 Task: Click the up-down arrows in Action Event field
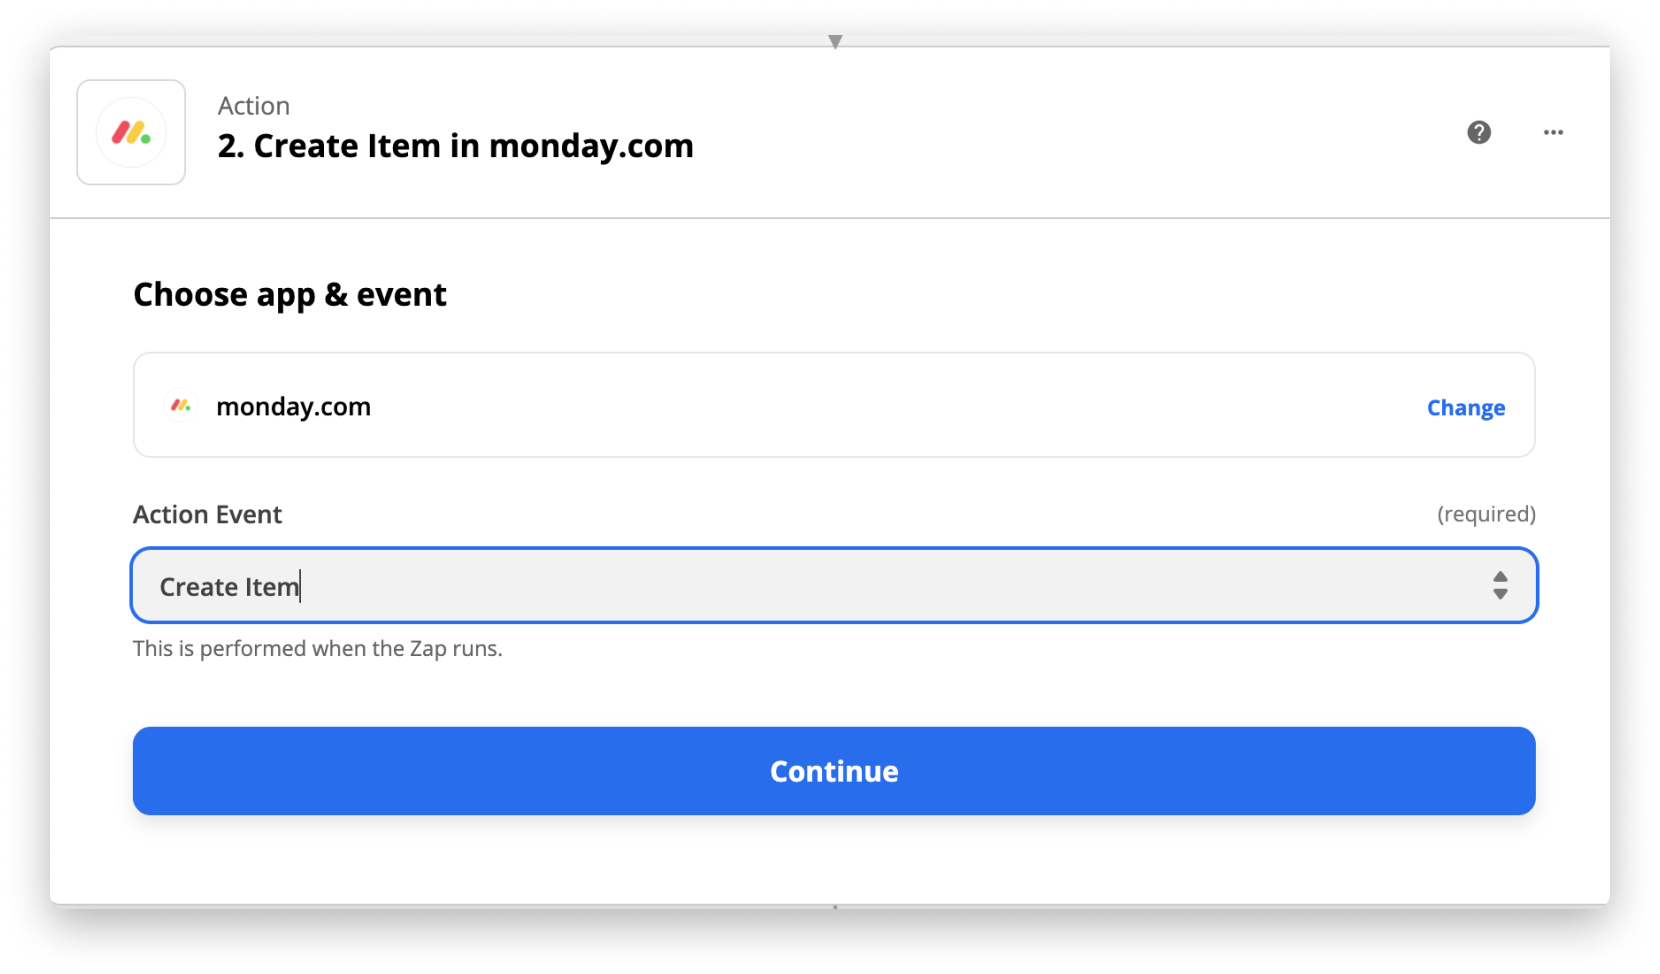(x=1500, y=585)
